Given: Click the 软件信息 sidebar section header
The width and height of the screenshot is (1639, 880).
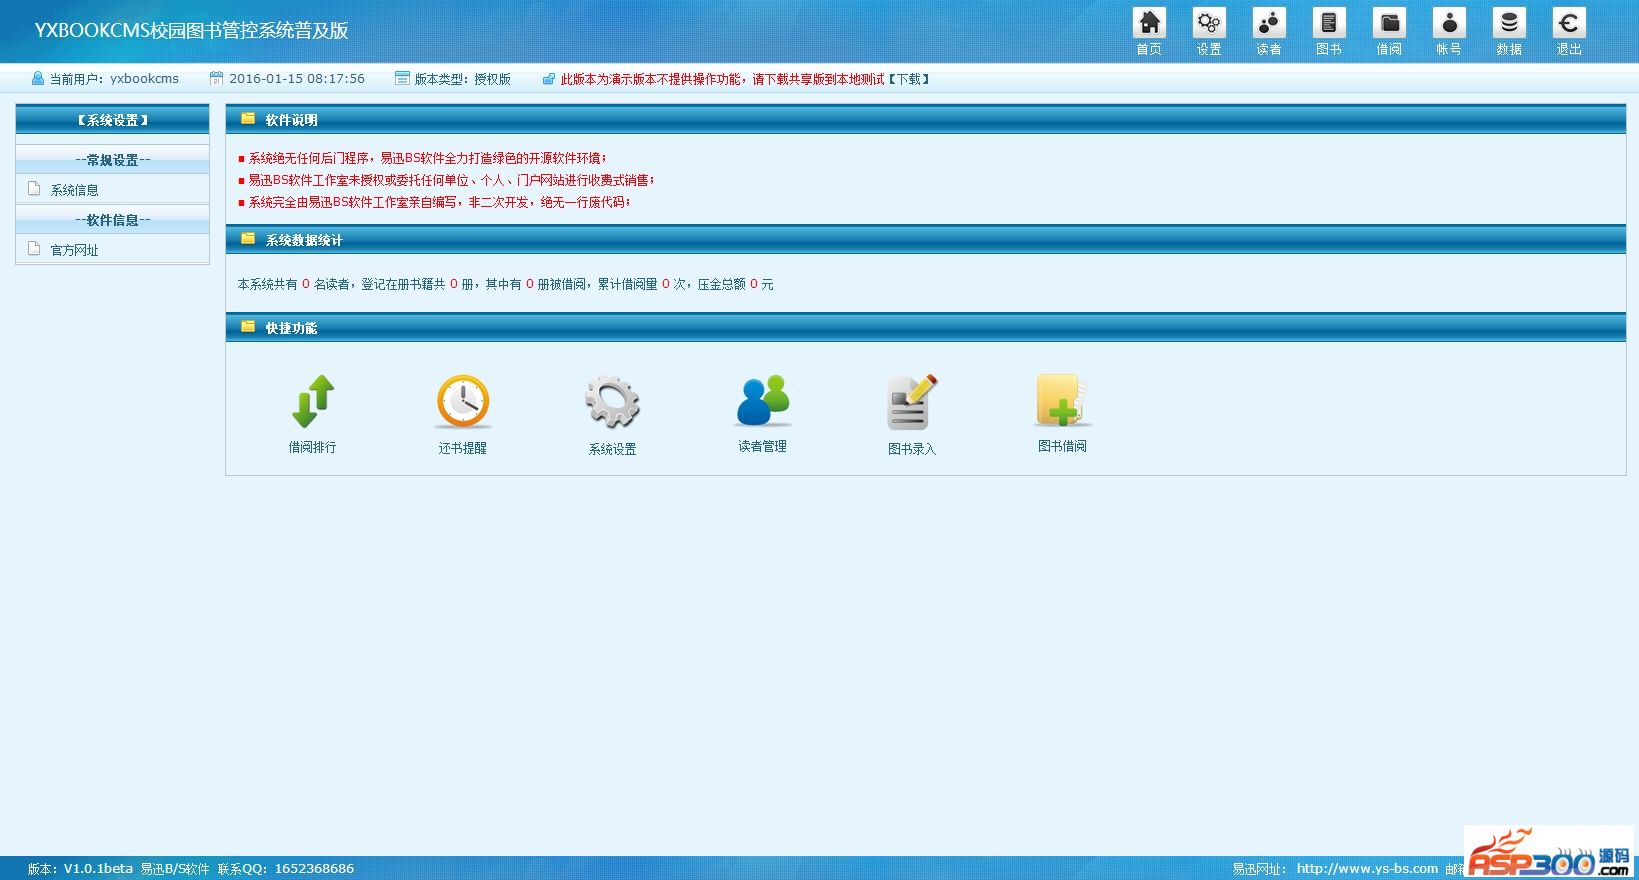Looking at the screenshot, I should (112, 220).
